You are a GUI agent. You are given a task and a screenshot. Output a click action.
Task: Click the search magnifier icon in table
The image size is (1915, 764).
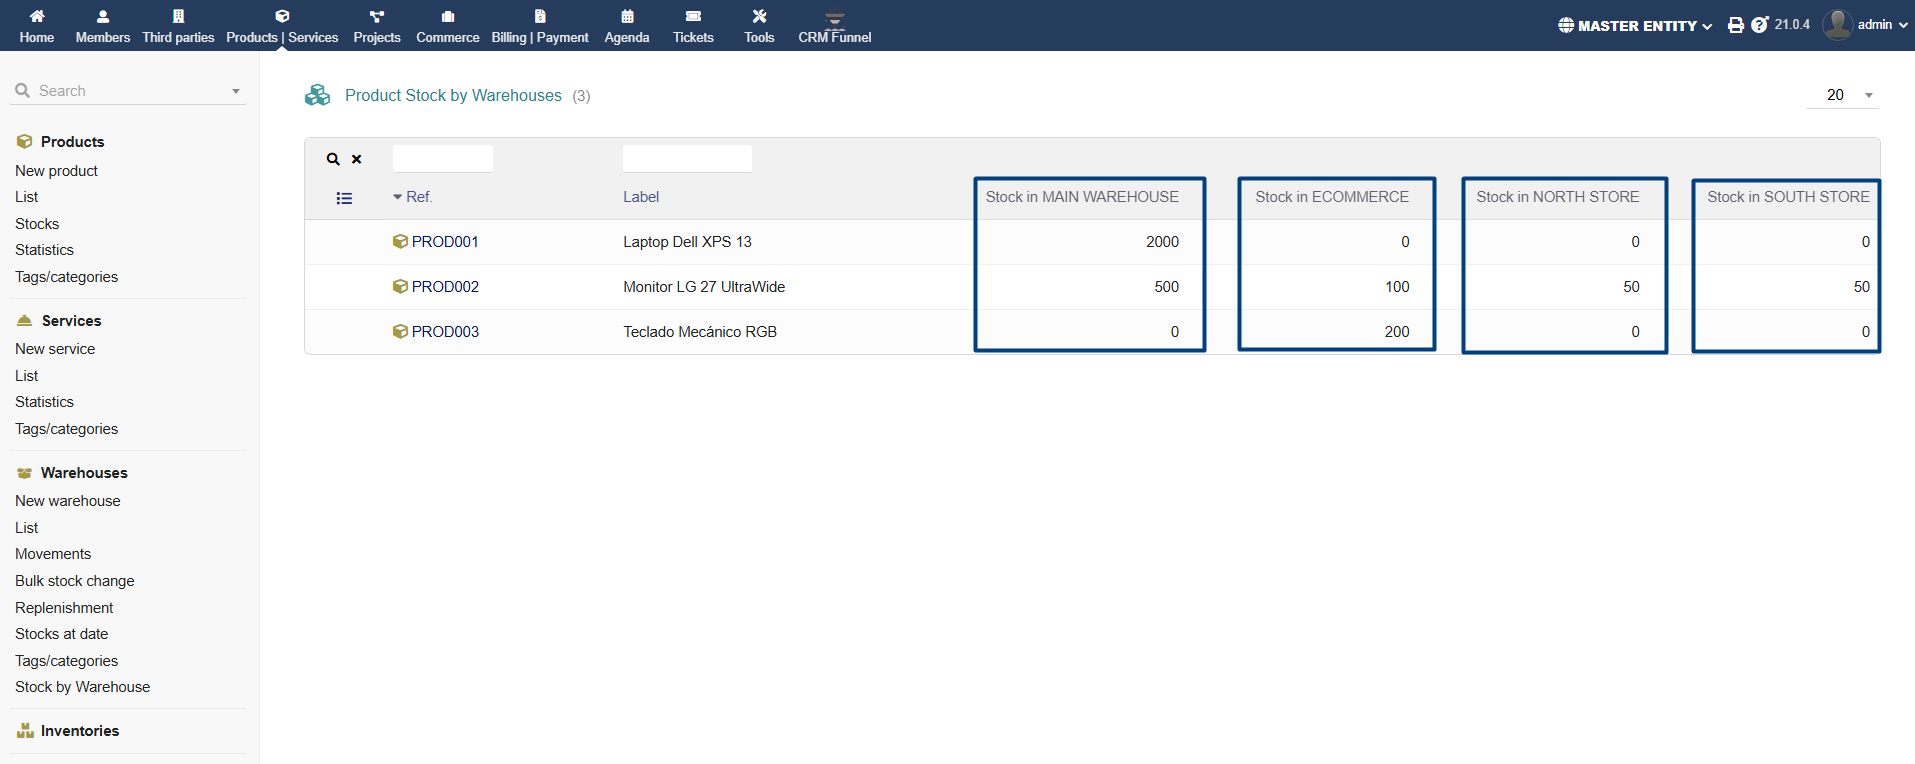coord(333,159)
